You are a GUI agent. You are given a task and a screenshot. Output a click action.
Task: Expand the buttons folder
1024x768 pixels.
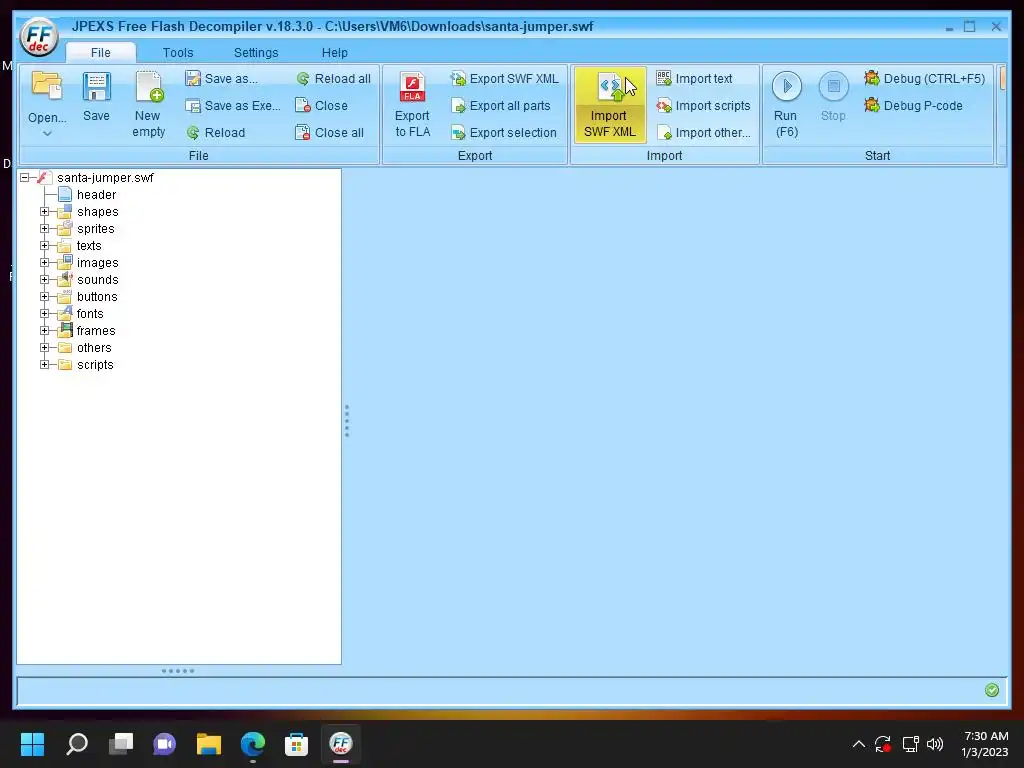point(44,296)
